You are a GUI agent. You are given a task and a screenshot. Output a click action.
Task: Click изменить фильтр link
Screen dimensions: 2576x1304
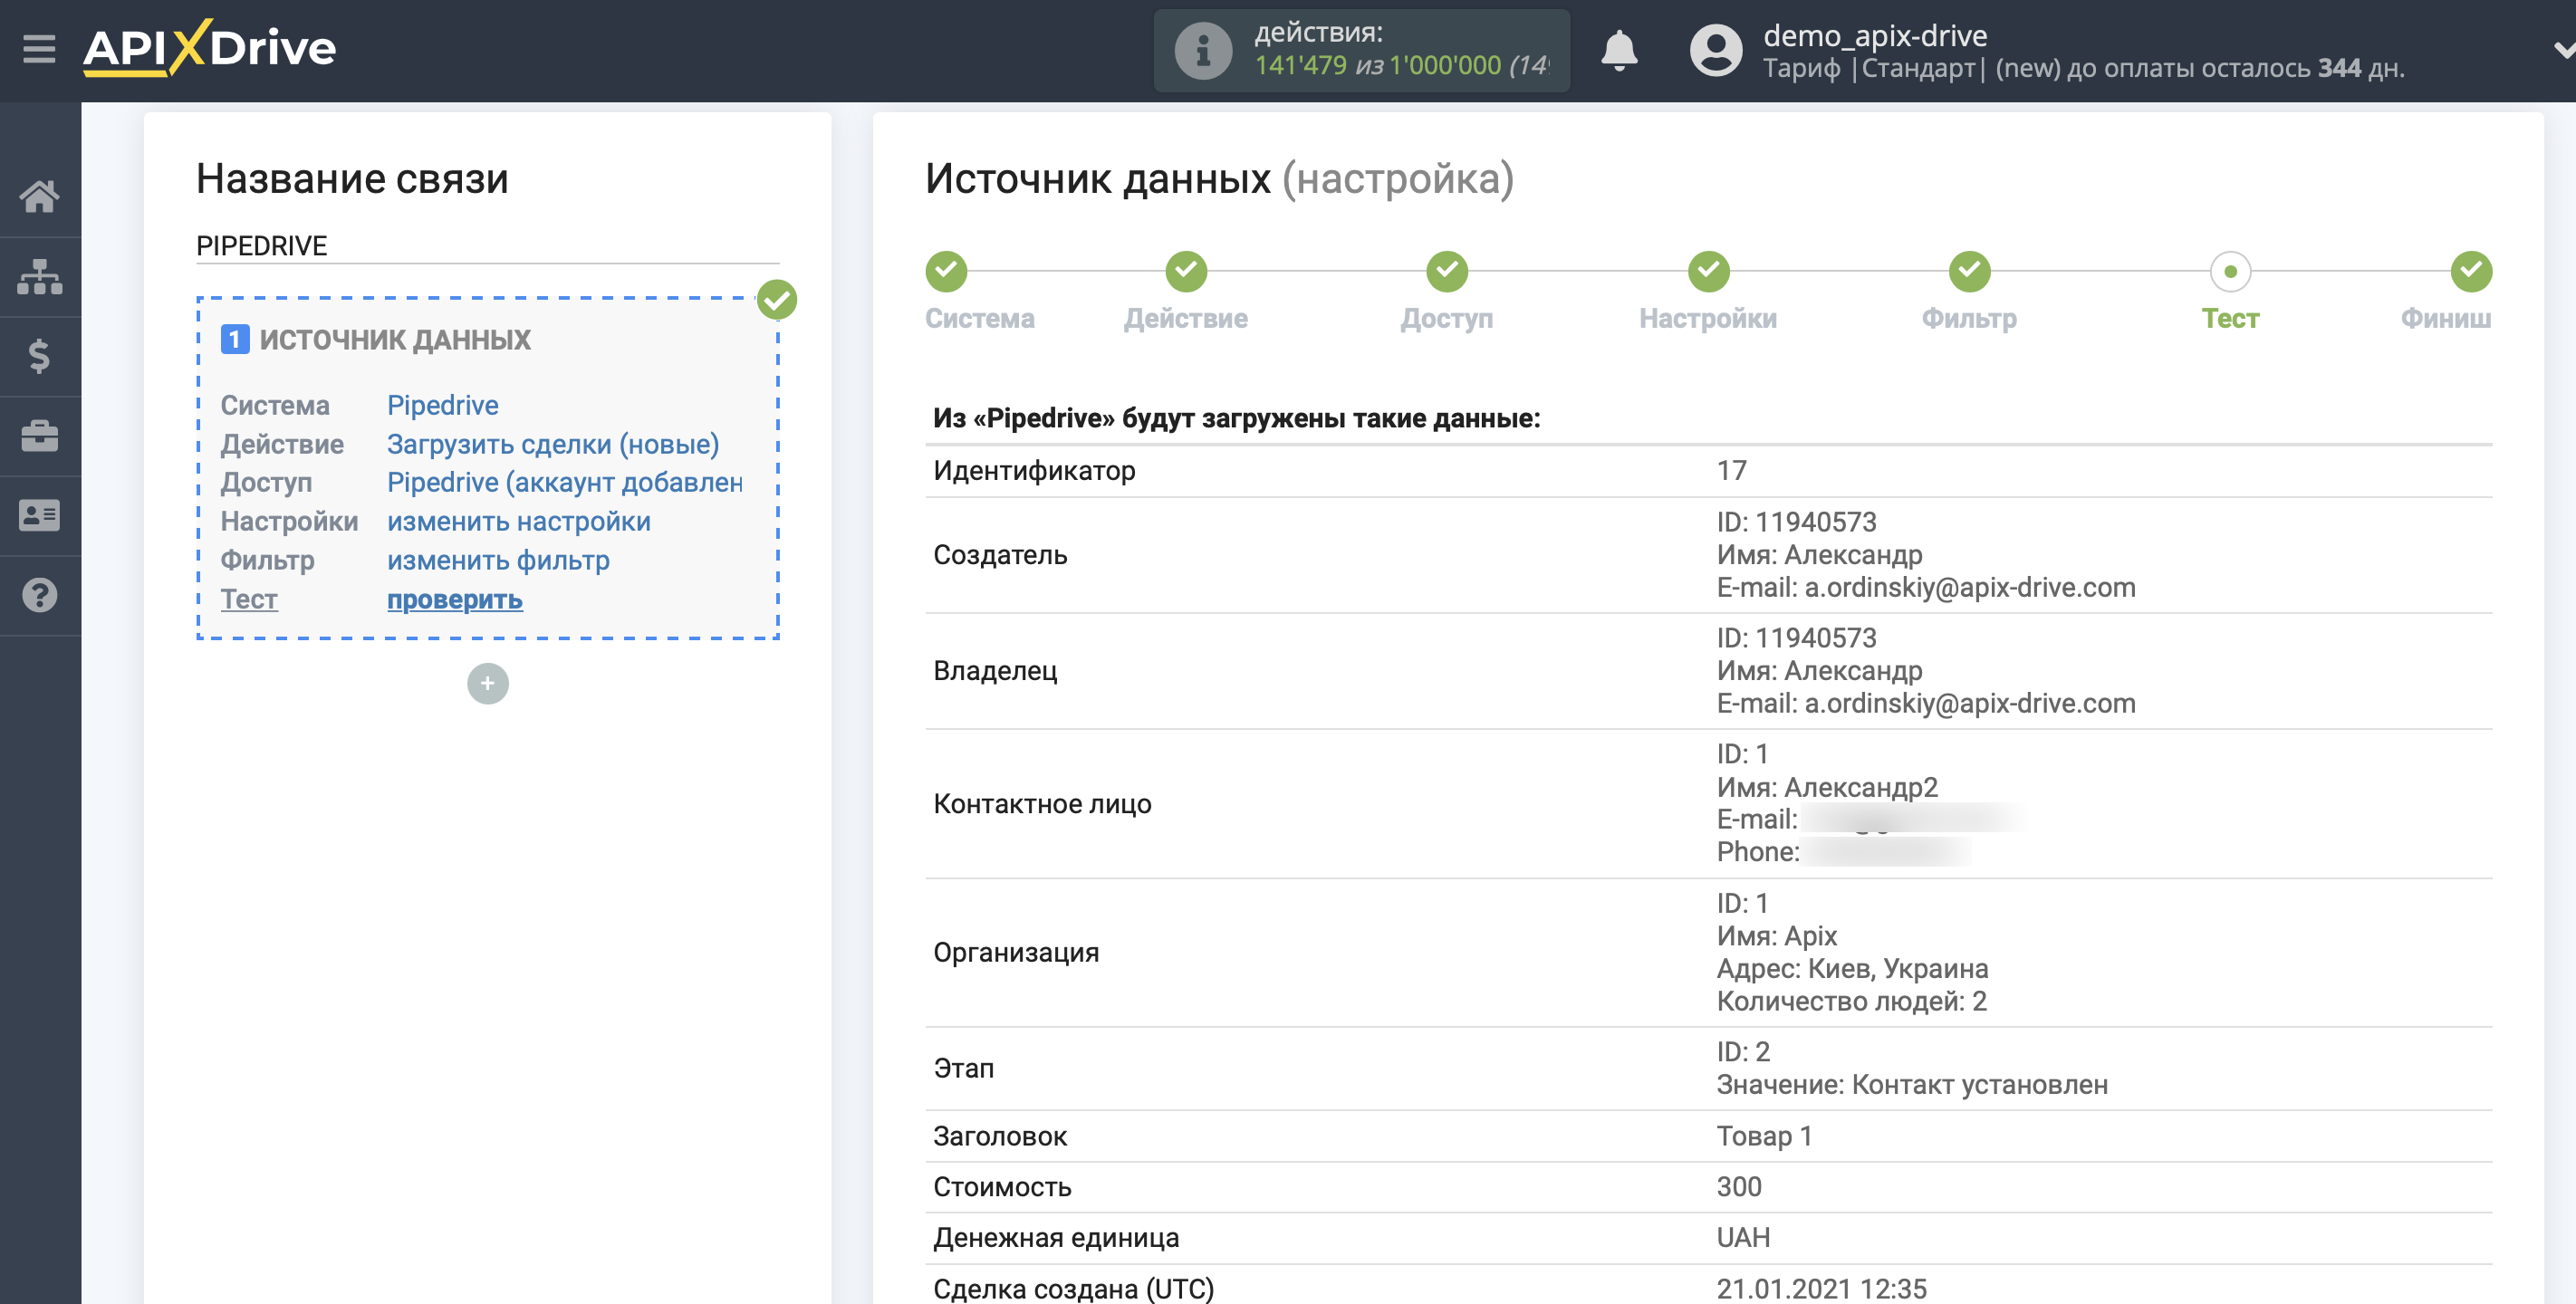coord(498,560)
